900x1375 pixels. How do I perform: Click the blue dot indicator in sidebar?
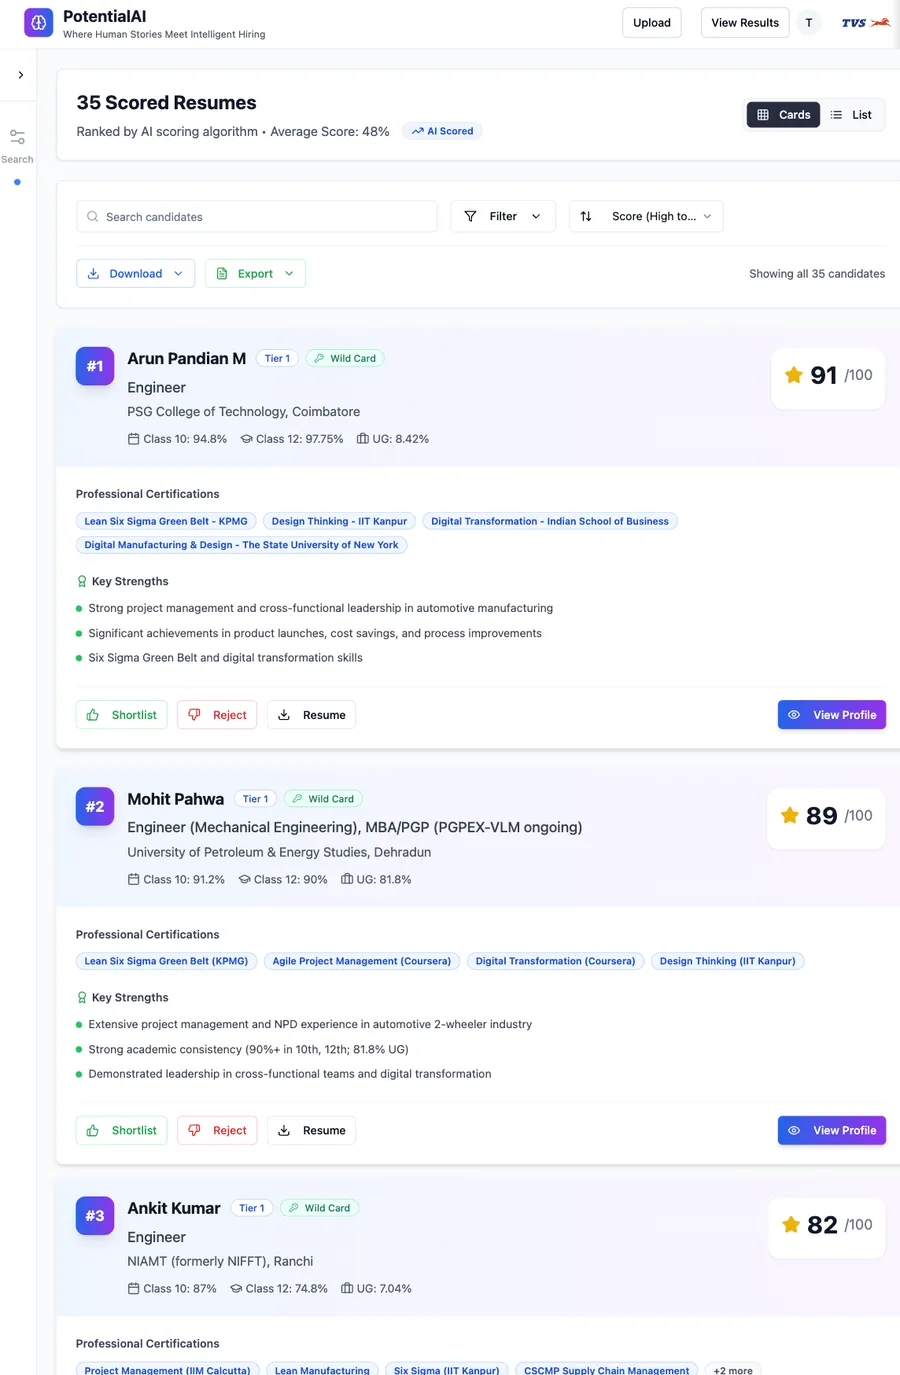(x=17, y=182)
